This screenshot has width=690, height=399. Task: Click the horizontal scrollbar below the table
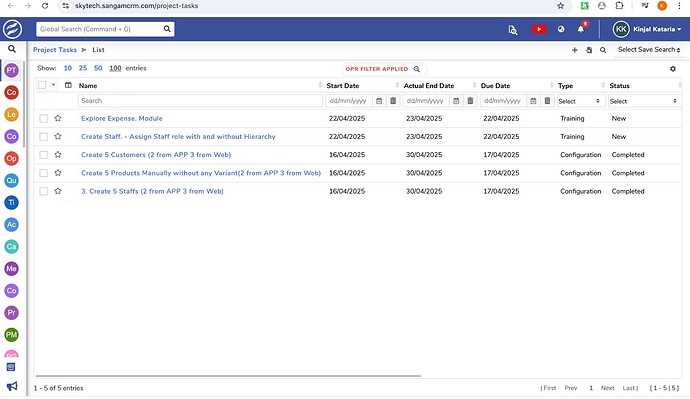pyautogui.click(x=228, y=376)
